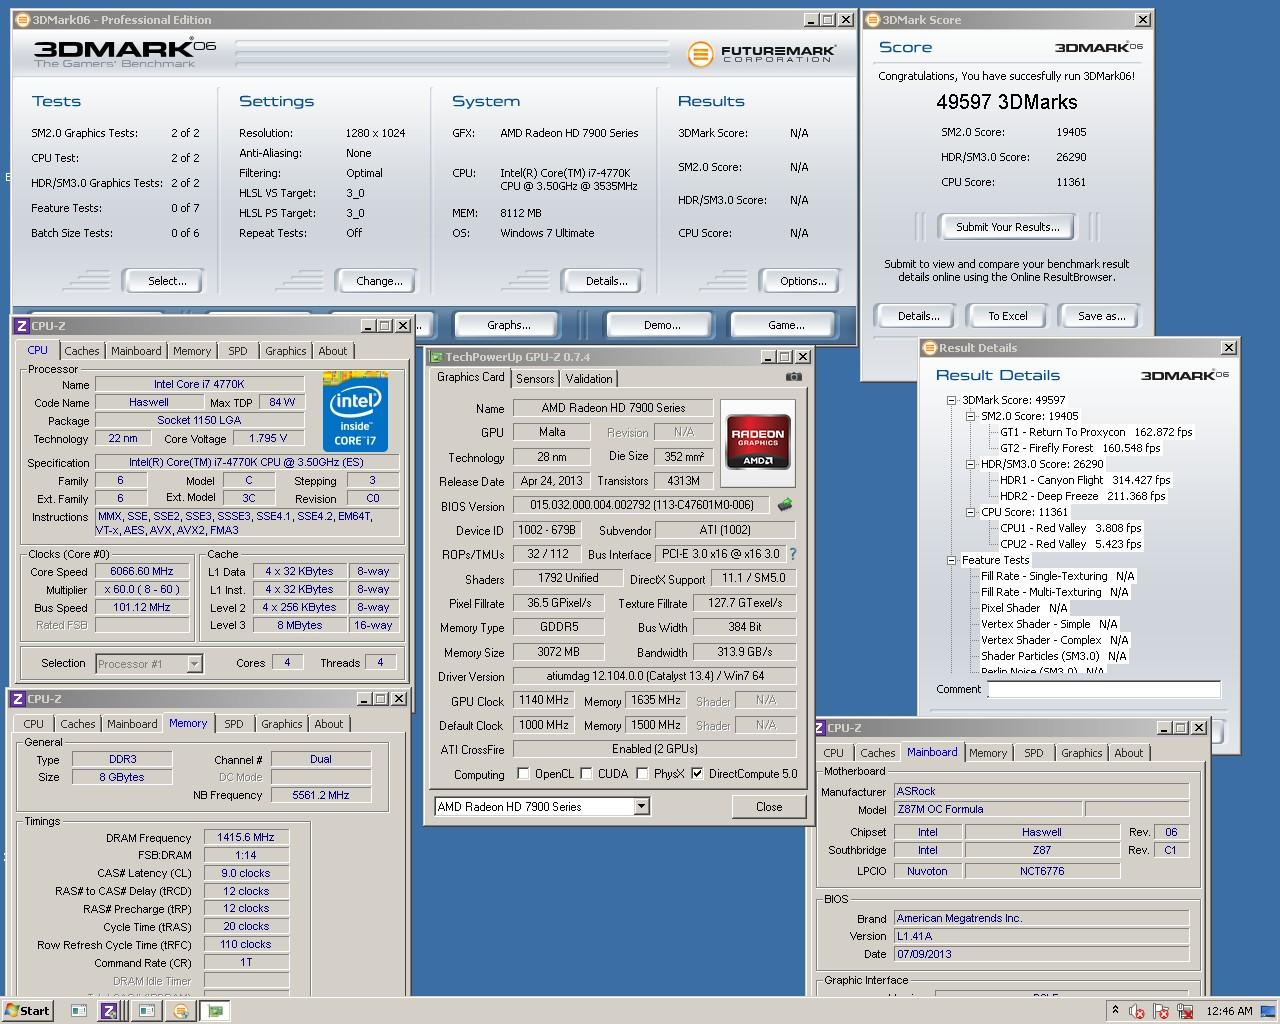This screenshot has height=1024, width=1280.
Task: Click the GPU-Z green card taskbar icon
Action: (215, 1010)
